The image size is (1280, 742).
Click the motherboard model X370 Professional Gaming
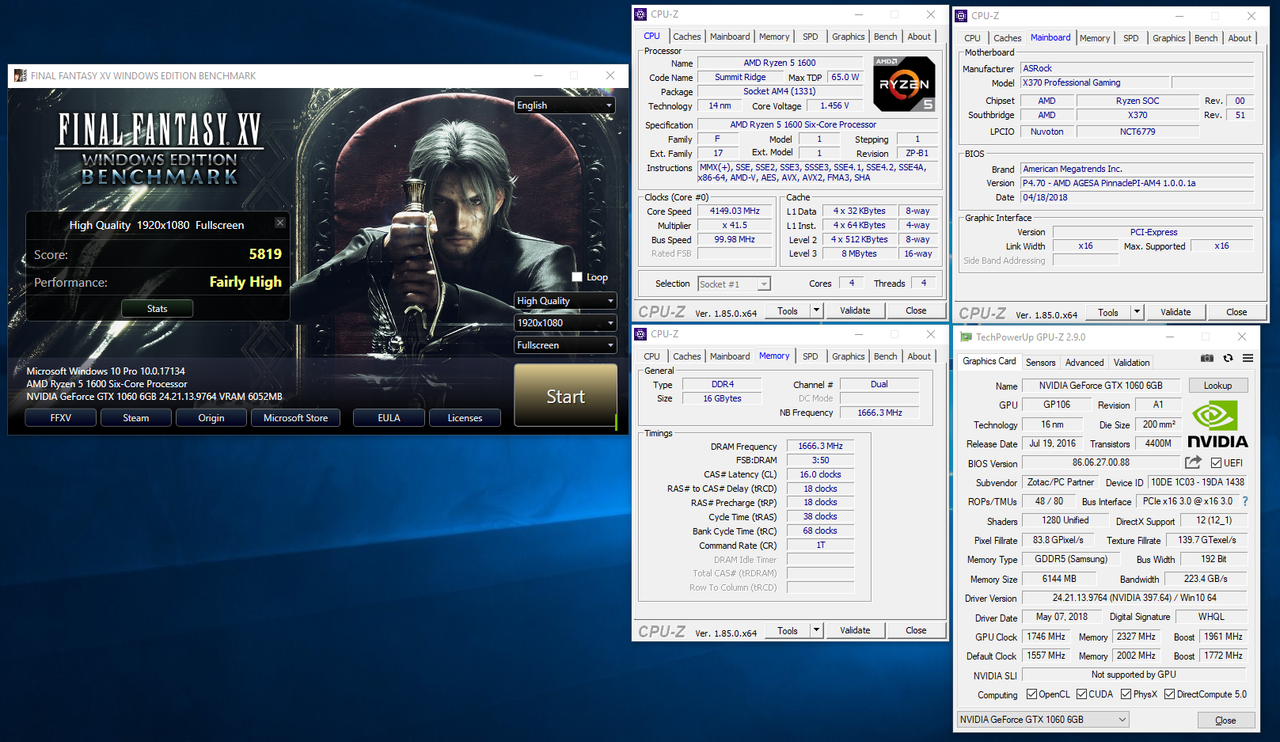1094,83
